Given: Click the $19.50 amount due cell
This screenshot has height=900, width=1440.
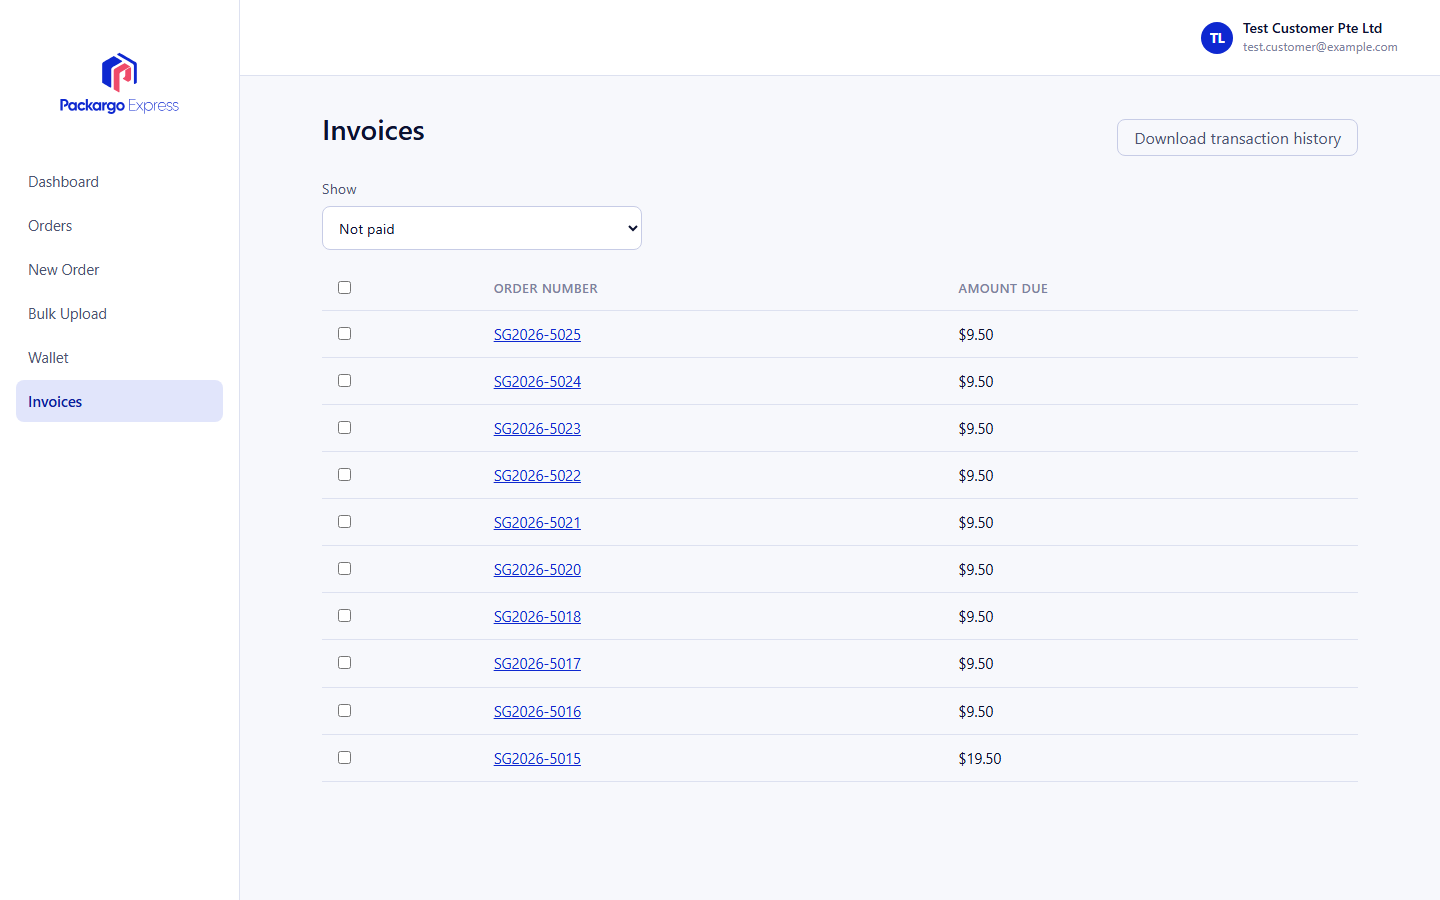Looking at the screenshot, I should [x=980, y=759].
